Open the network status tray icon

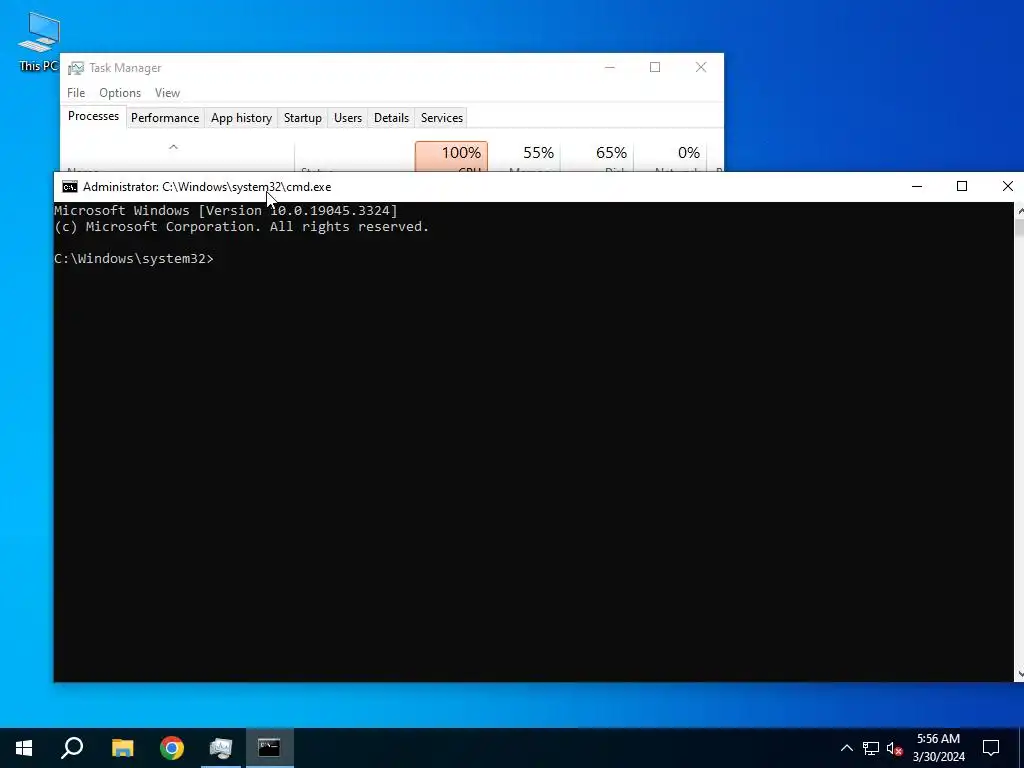point(871,748)
